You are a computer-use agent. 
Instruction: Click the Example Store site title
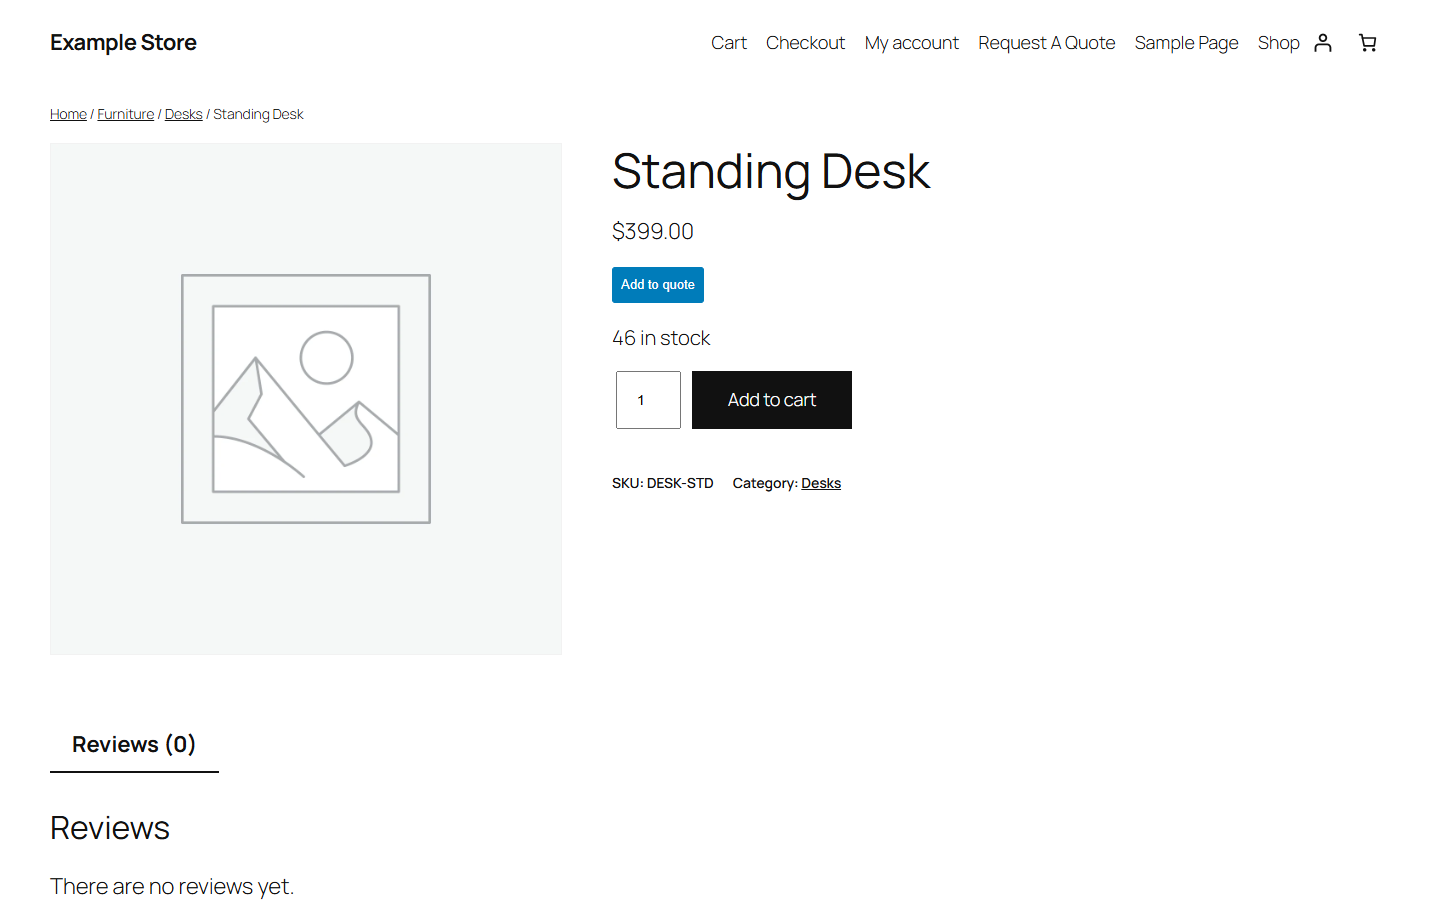(123, 43)
